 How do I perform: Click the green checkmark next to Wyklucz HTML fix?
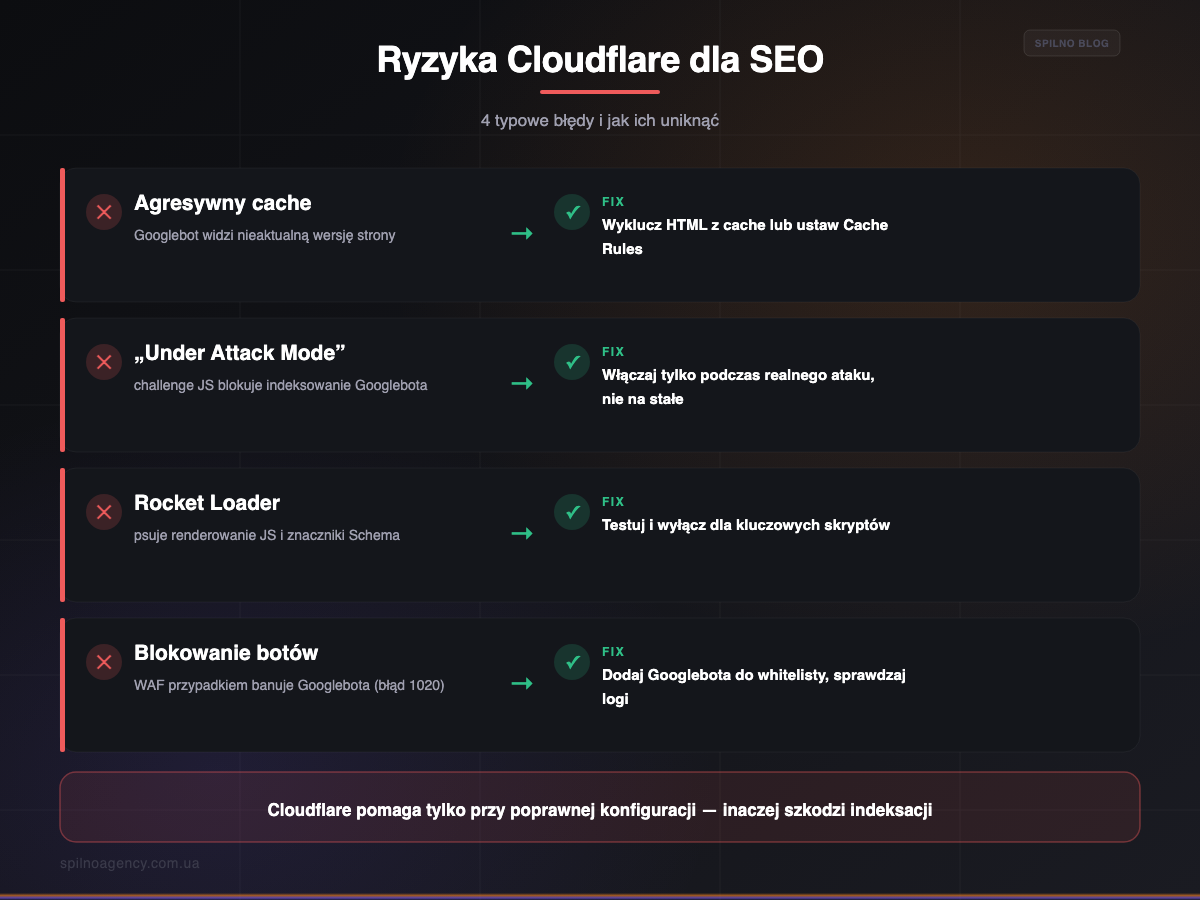(x=572, y=212)
